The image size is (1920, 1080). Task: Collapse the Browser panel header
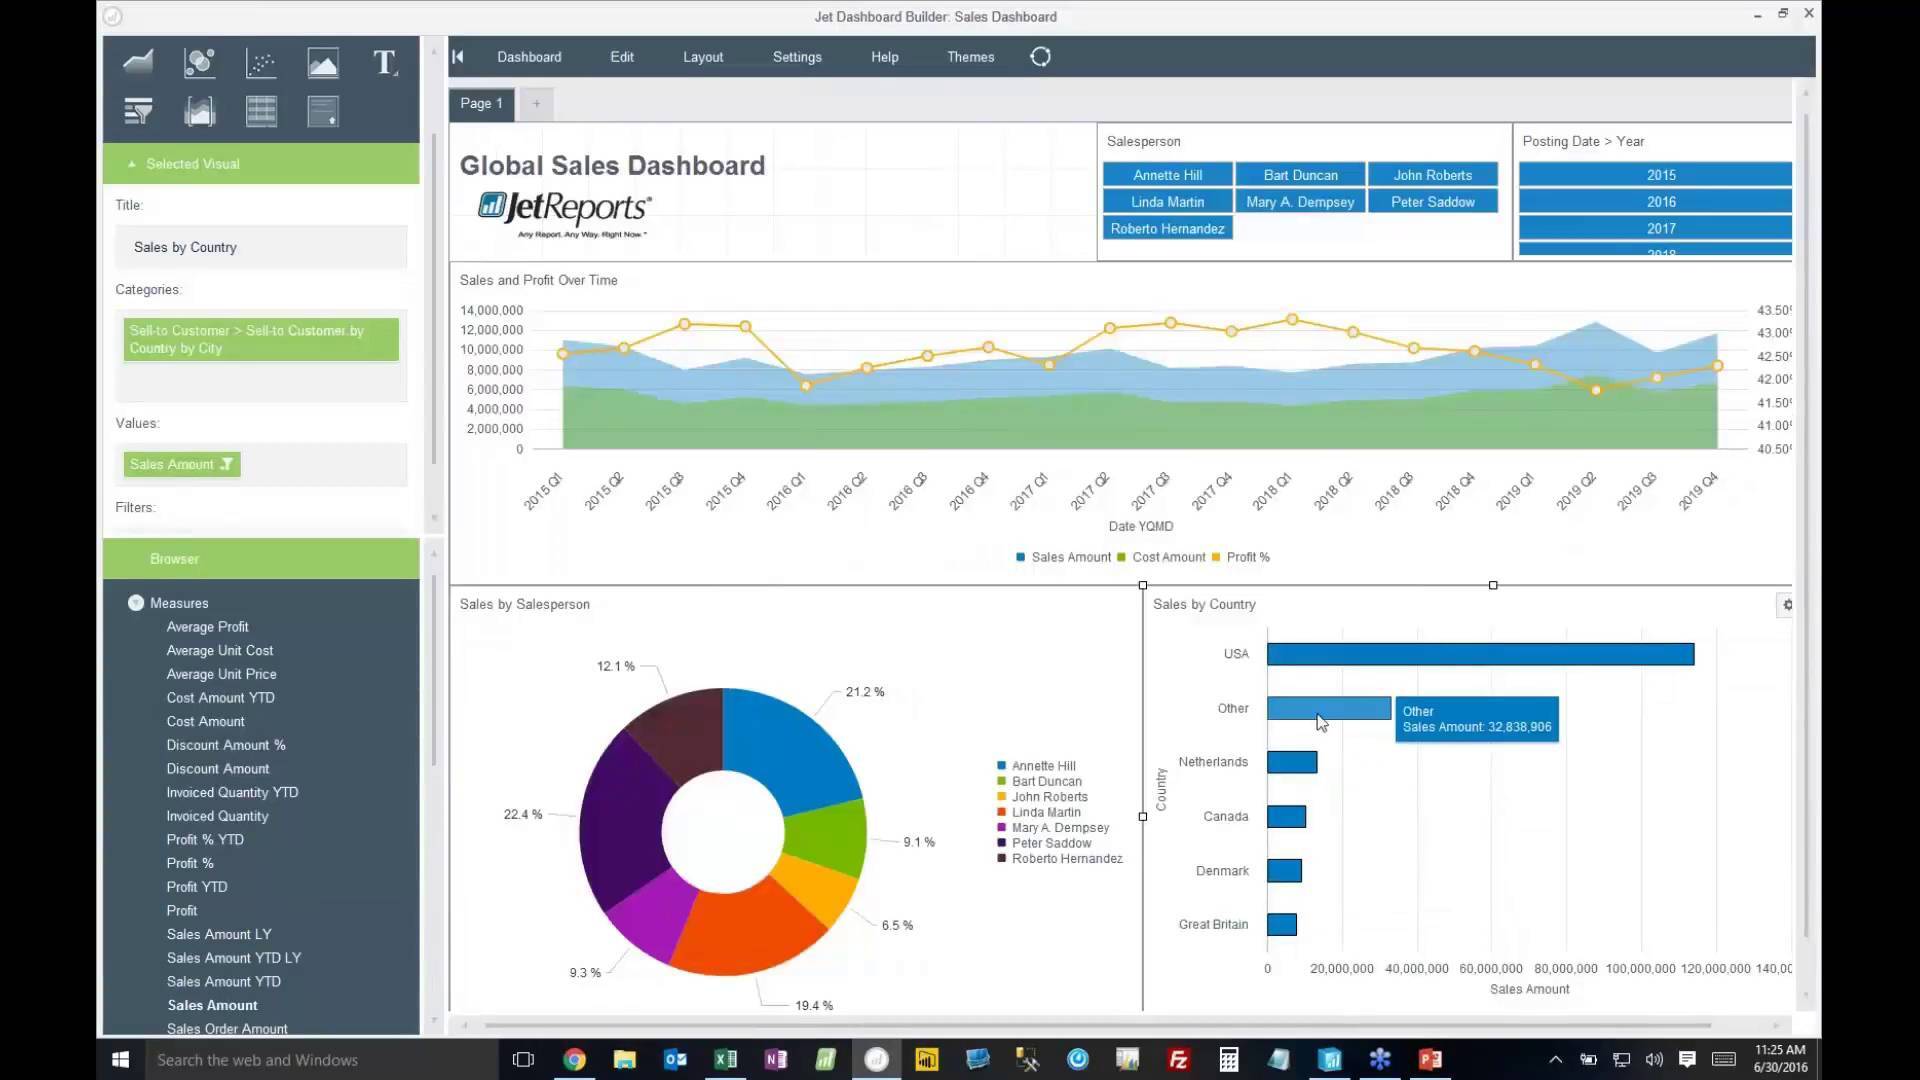click(174, 559)
